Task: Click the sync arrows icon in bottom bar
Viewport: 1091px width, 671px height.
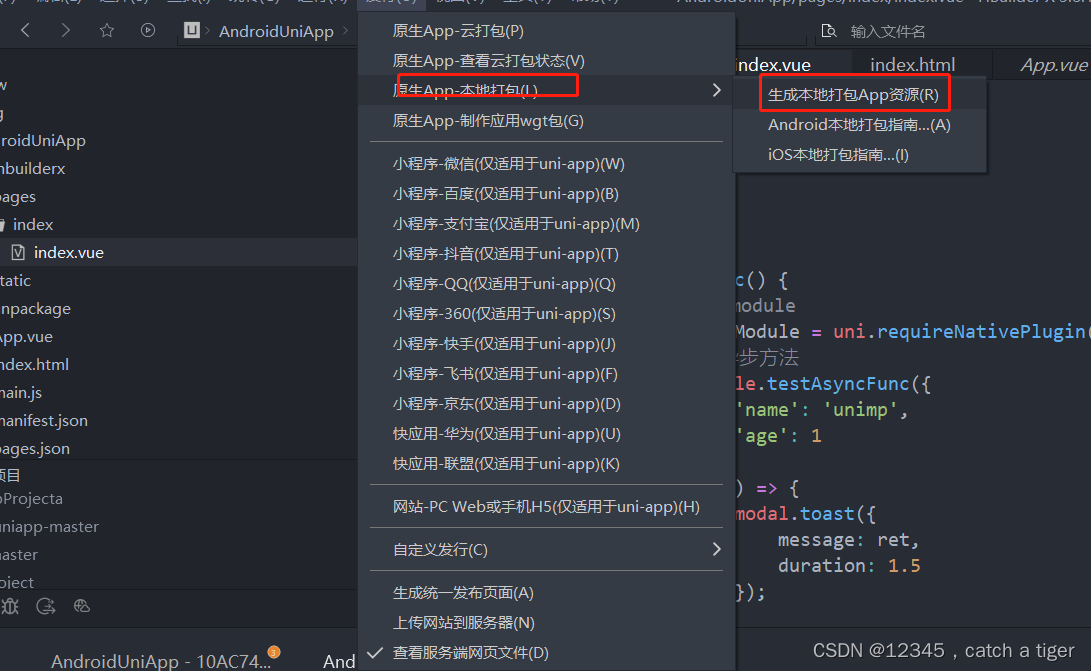Action: pyautogui.click(x=46, y=606)
